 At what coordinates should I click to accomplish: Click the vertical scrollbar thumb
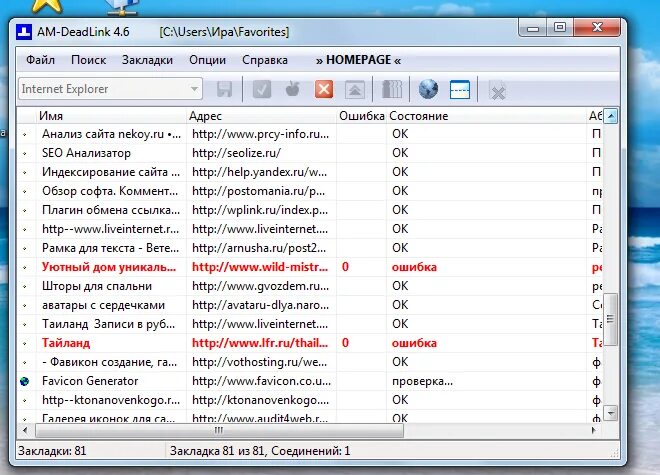[610, 319]
